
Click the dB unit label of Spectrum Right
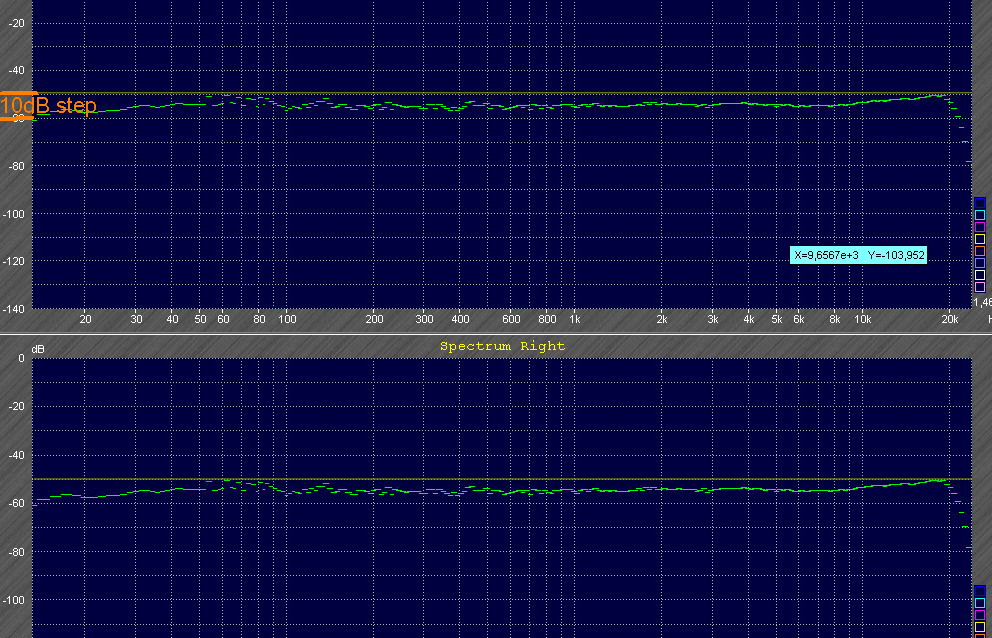coord(38,349)
